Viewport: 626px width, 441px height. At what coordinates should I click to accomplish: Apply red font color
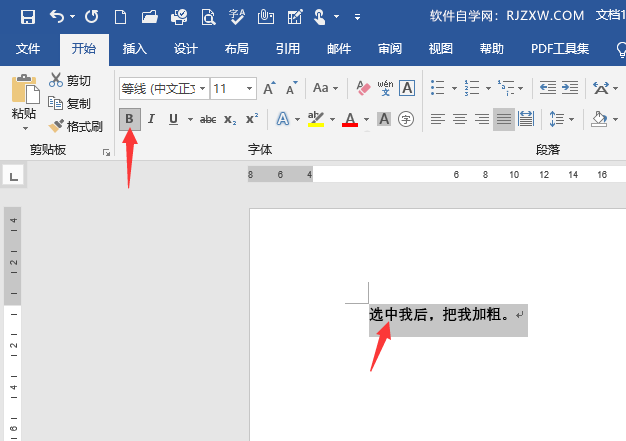point(350,119)
